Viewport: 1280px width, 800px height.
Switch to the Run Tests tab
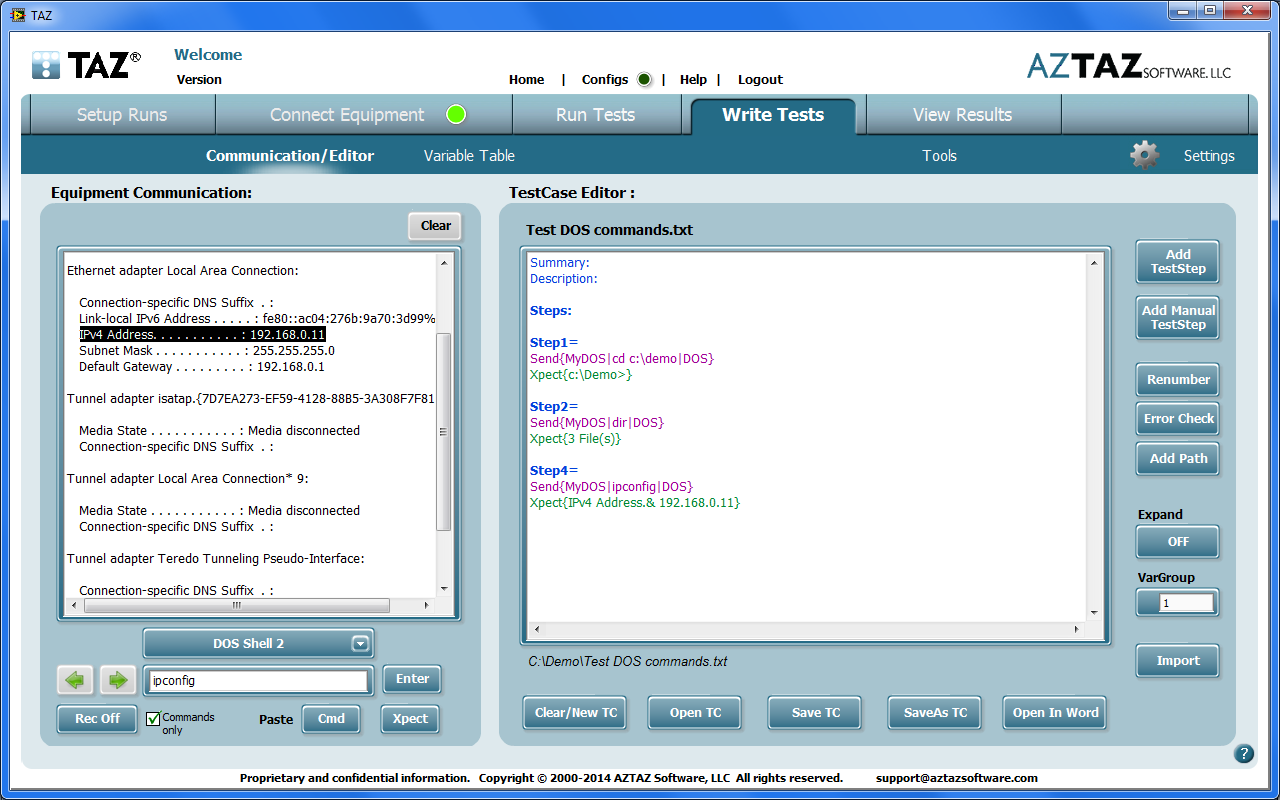coord(595,115)
